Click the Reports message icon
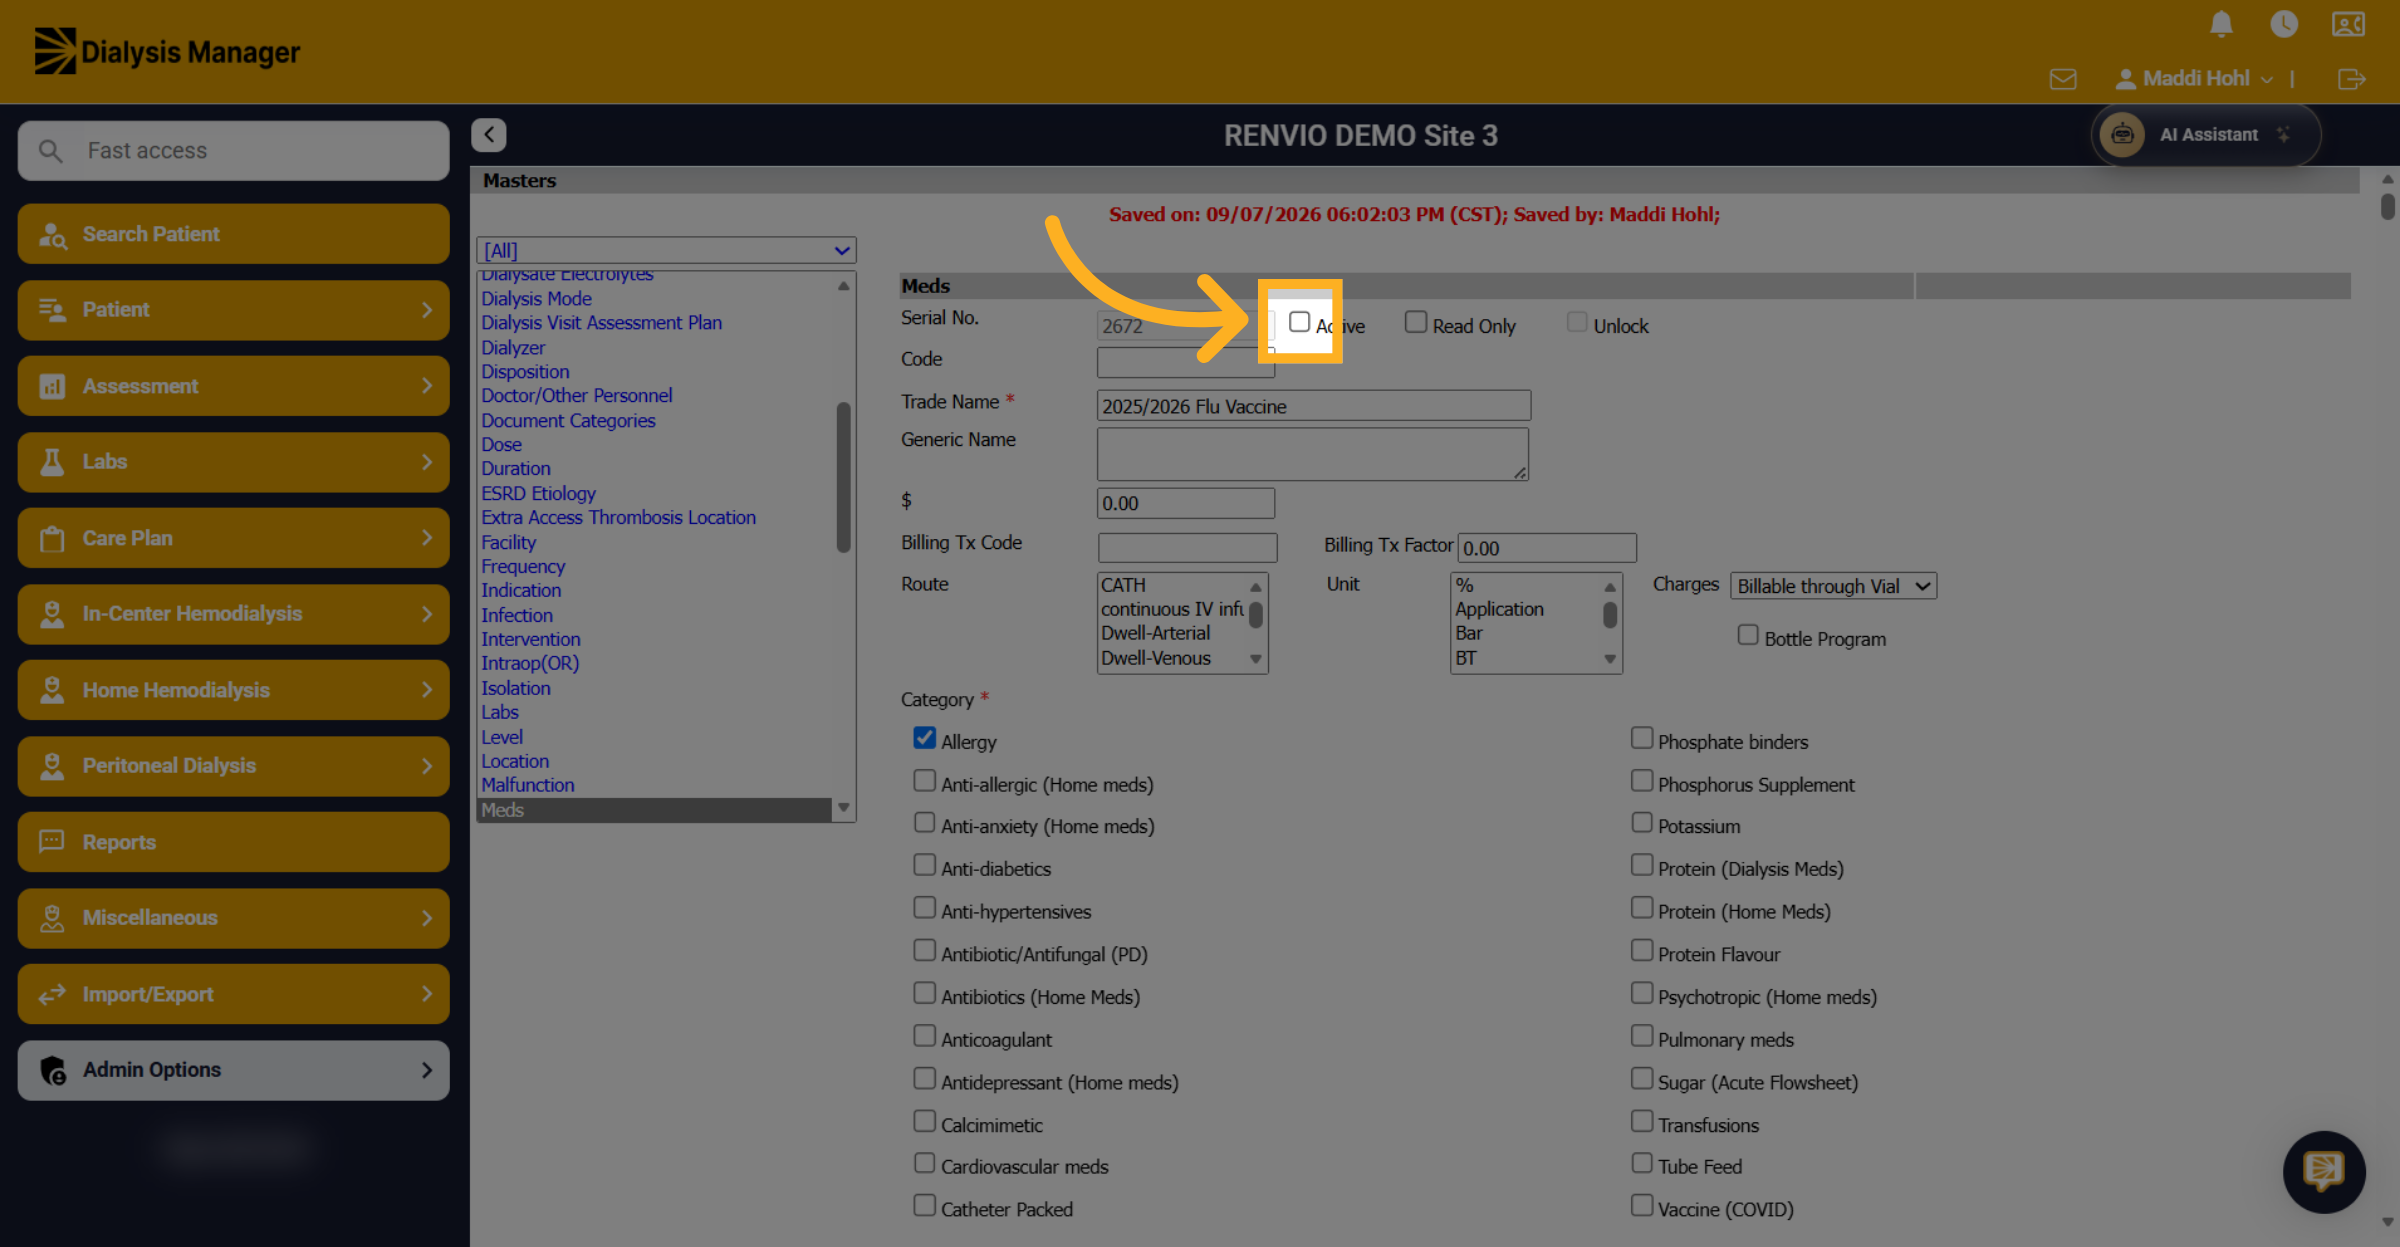The image size is (2400, 1247). (52, 842)
